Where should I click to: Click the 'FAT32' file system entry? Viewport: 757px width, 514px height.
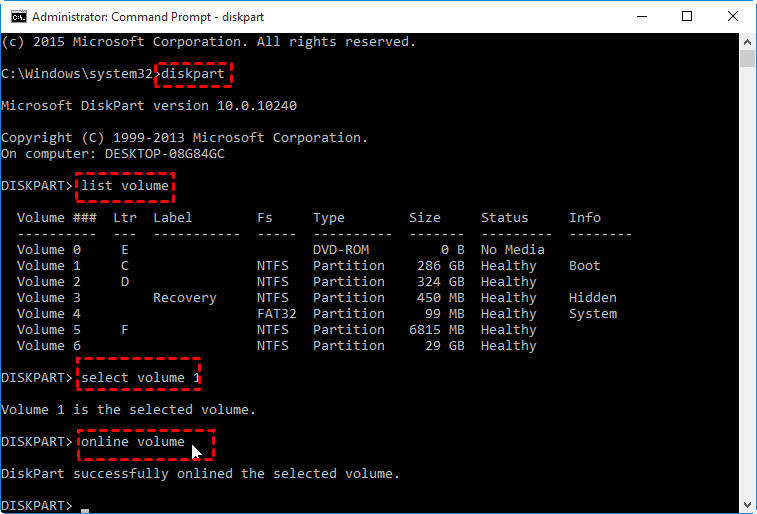point(277,314)
